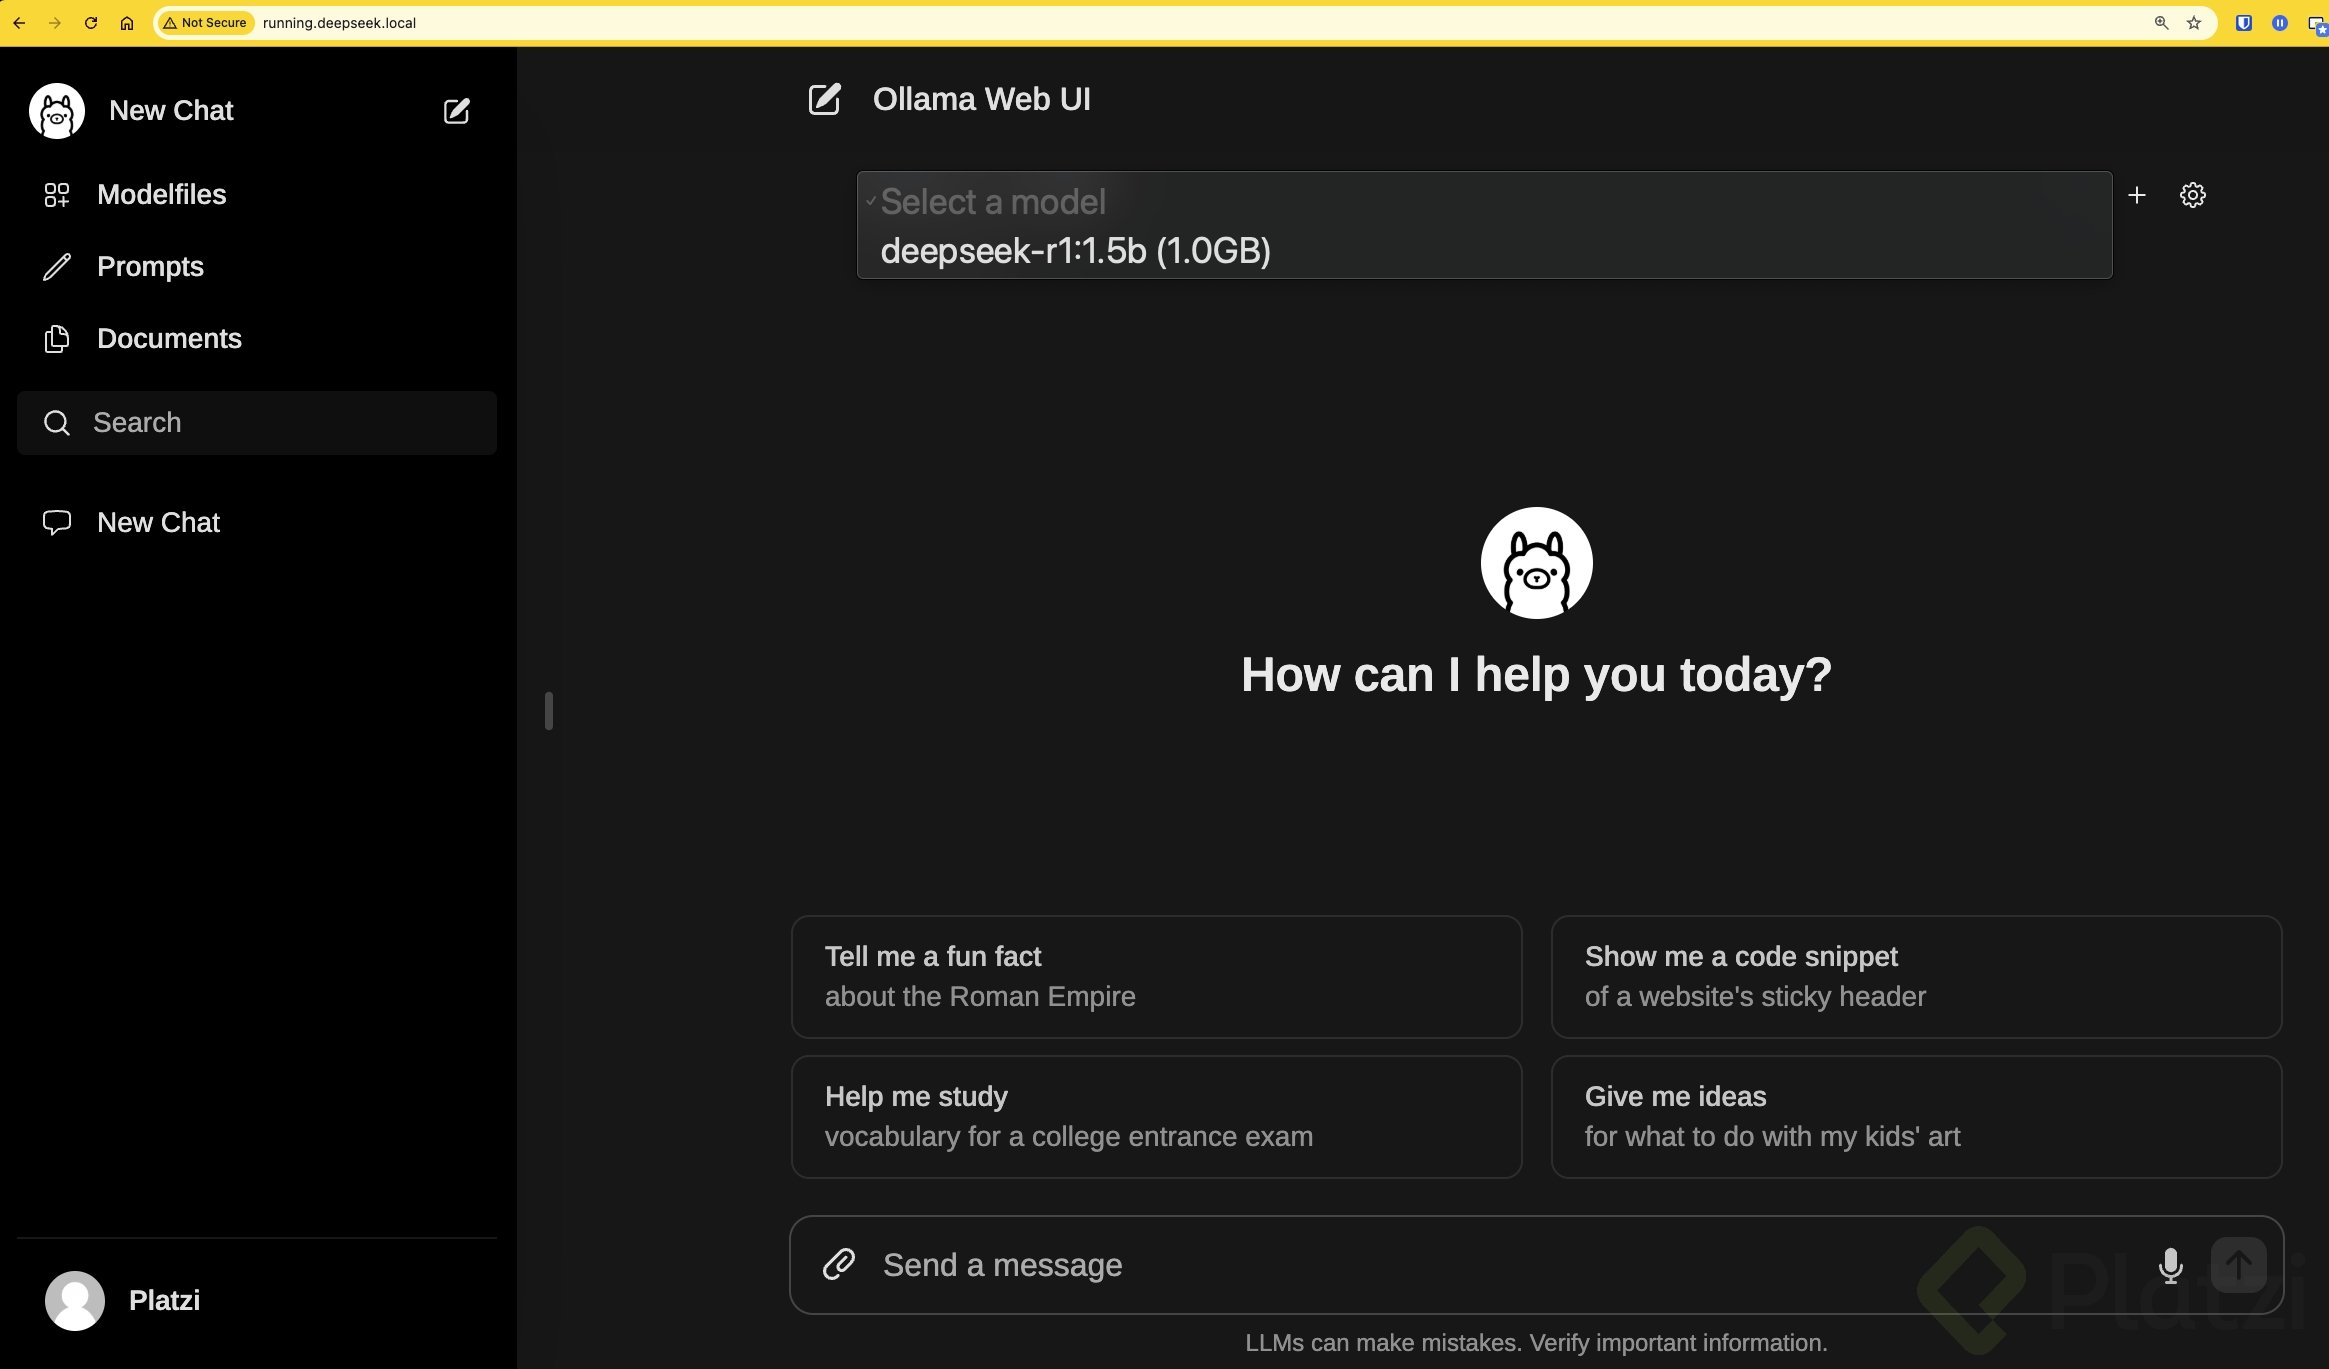Click the chat bubble icon beside New Chat
This screenshot has height=1369, width=2329.
(x=57, y=522)
